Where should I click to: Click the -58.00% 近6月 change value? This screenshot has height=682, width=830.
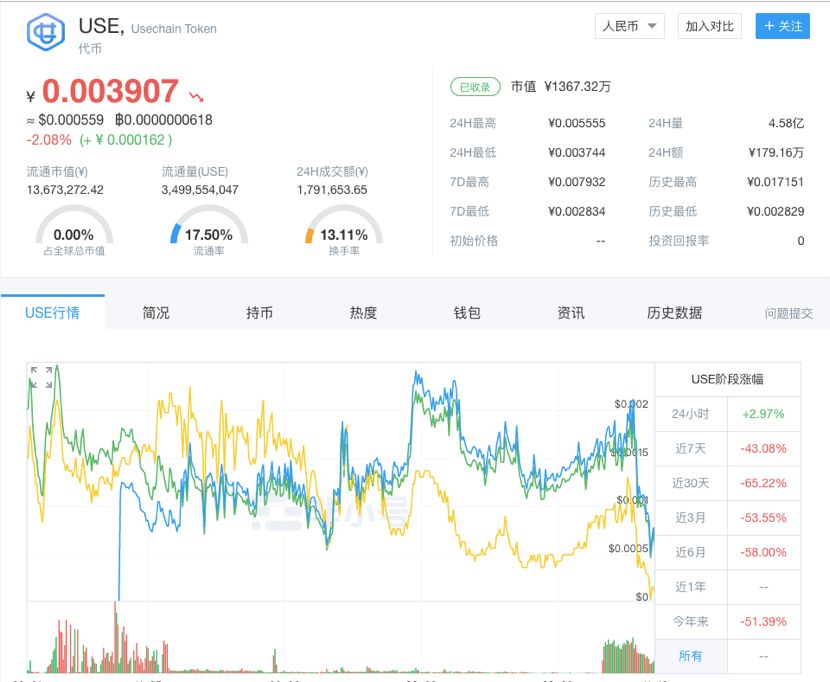(x=763, y=552)
